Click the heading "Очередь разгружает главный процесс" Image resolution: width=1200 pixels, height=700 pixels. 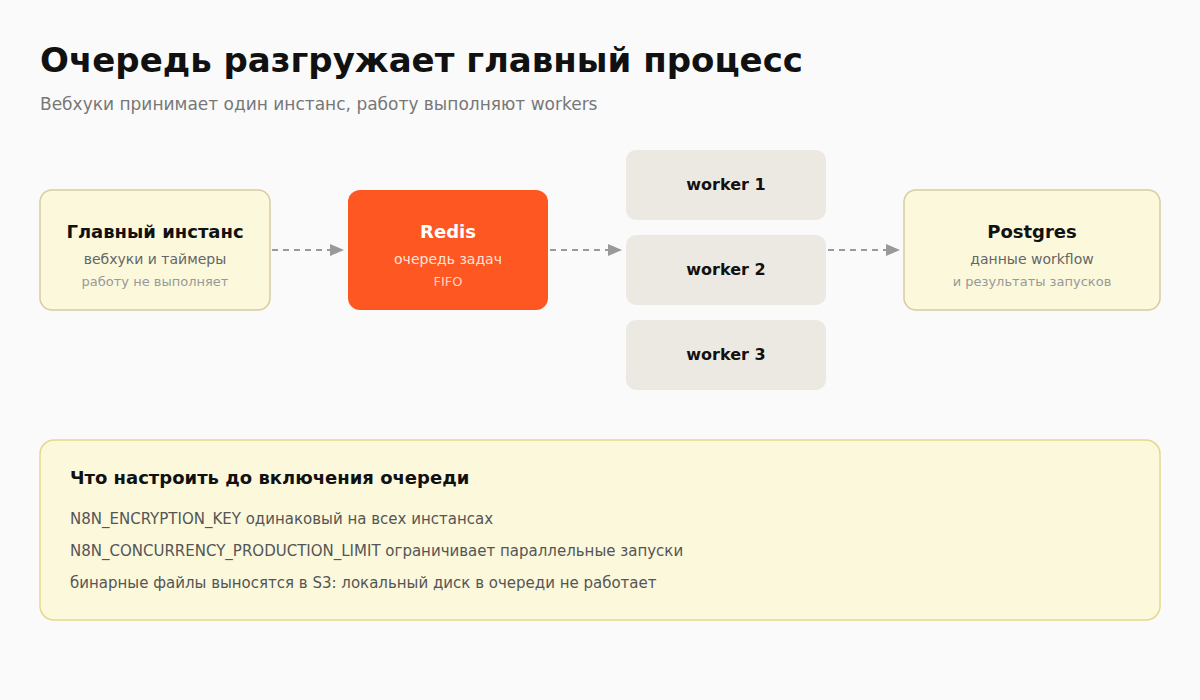421,61
